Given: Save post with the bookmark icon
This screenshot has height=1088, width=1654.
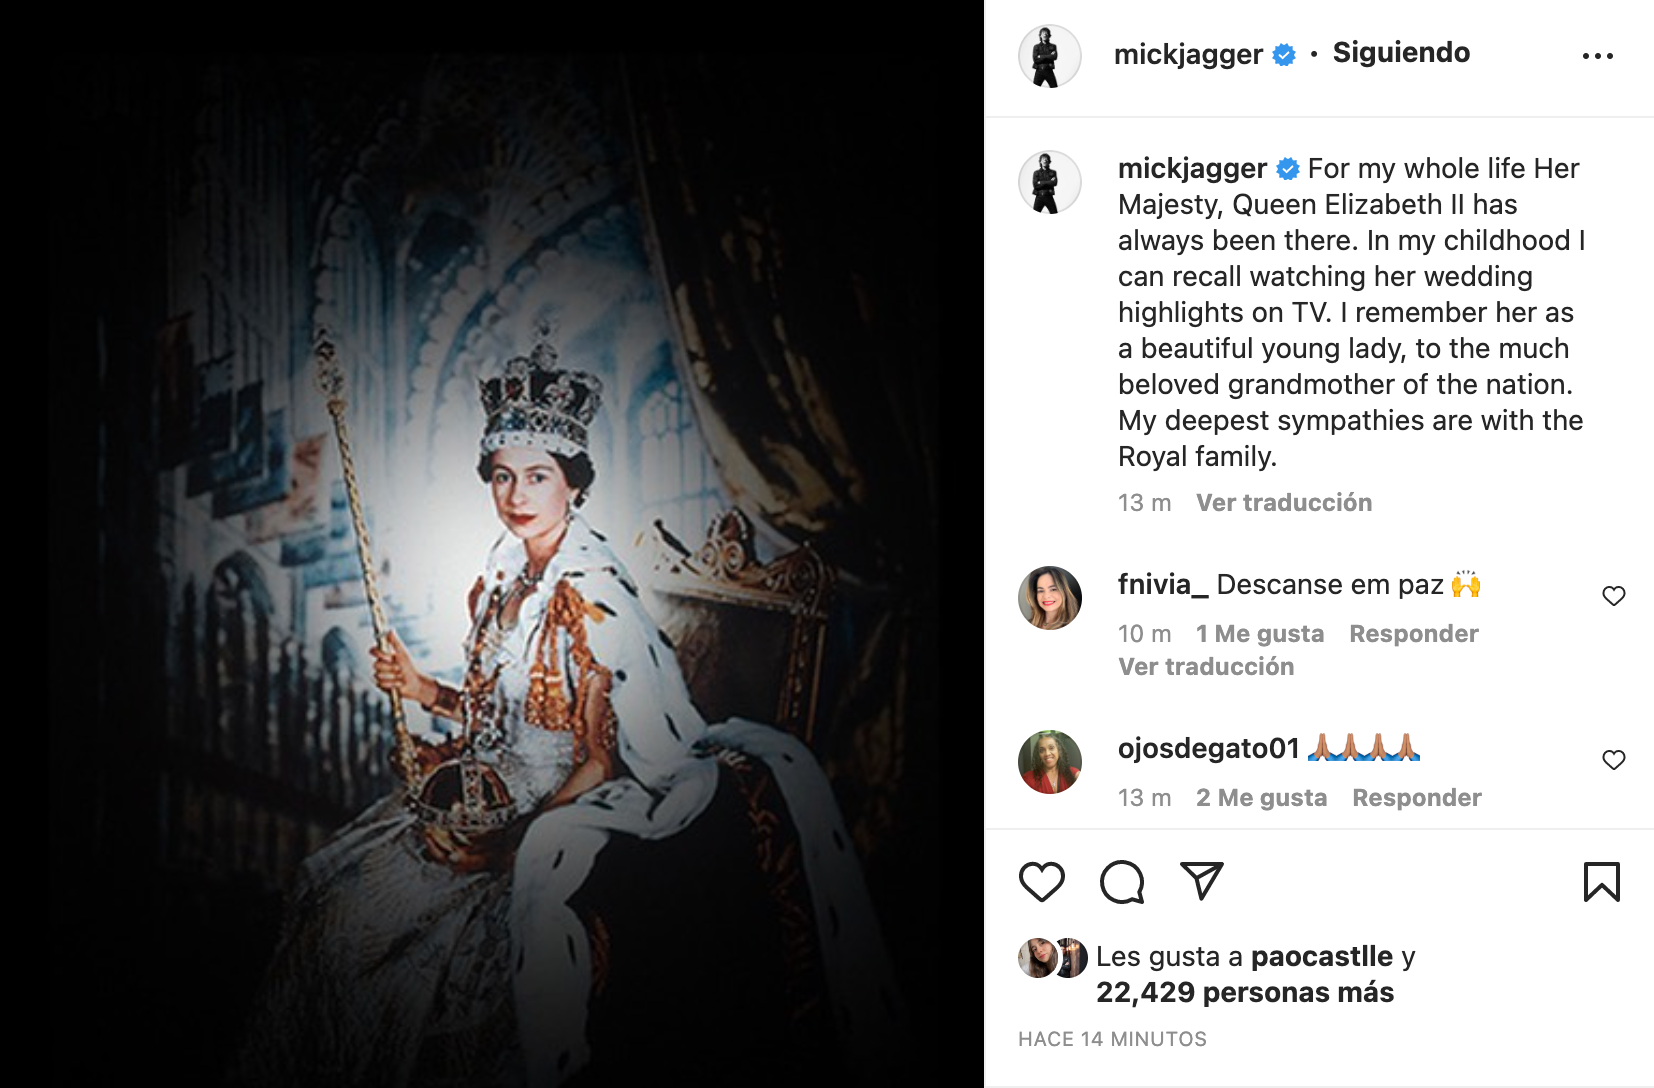Looking at the screenshot, I should tap(1601, 882).
